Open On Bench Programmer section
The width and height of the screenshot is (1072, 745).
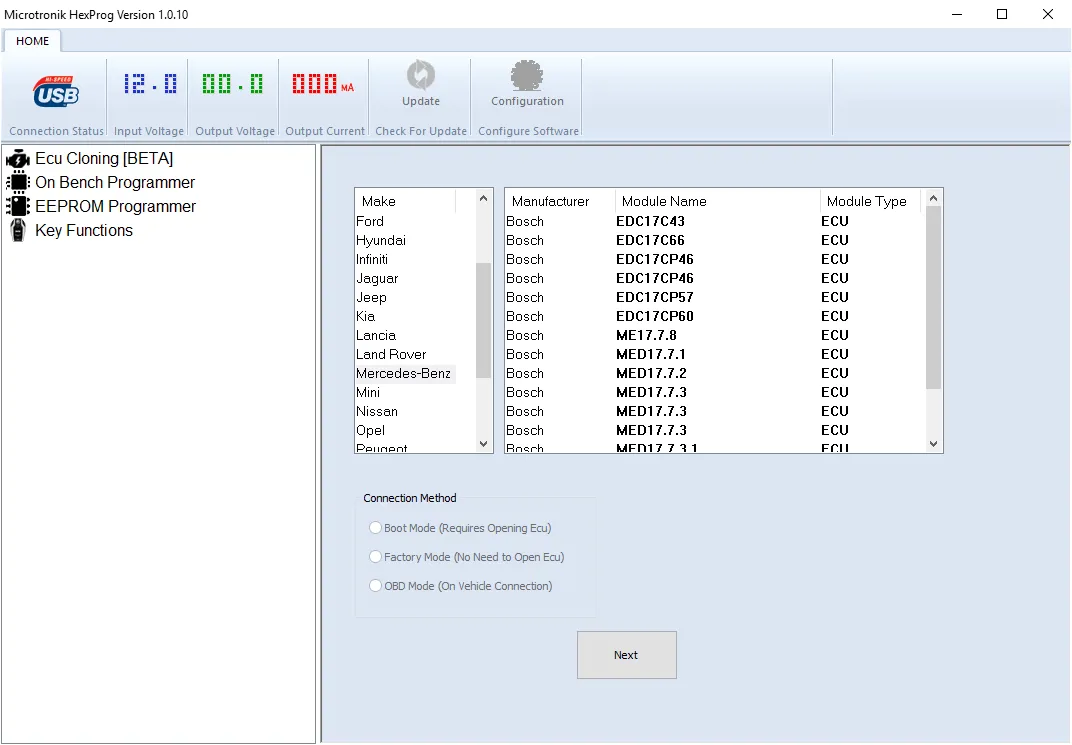coord(115,182)
